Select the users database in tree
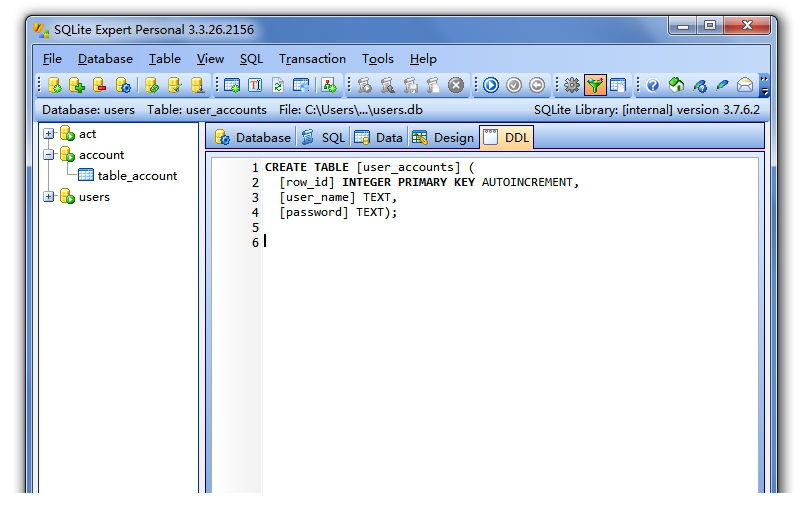The image size is (800, 512). (x=94, y=196)
